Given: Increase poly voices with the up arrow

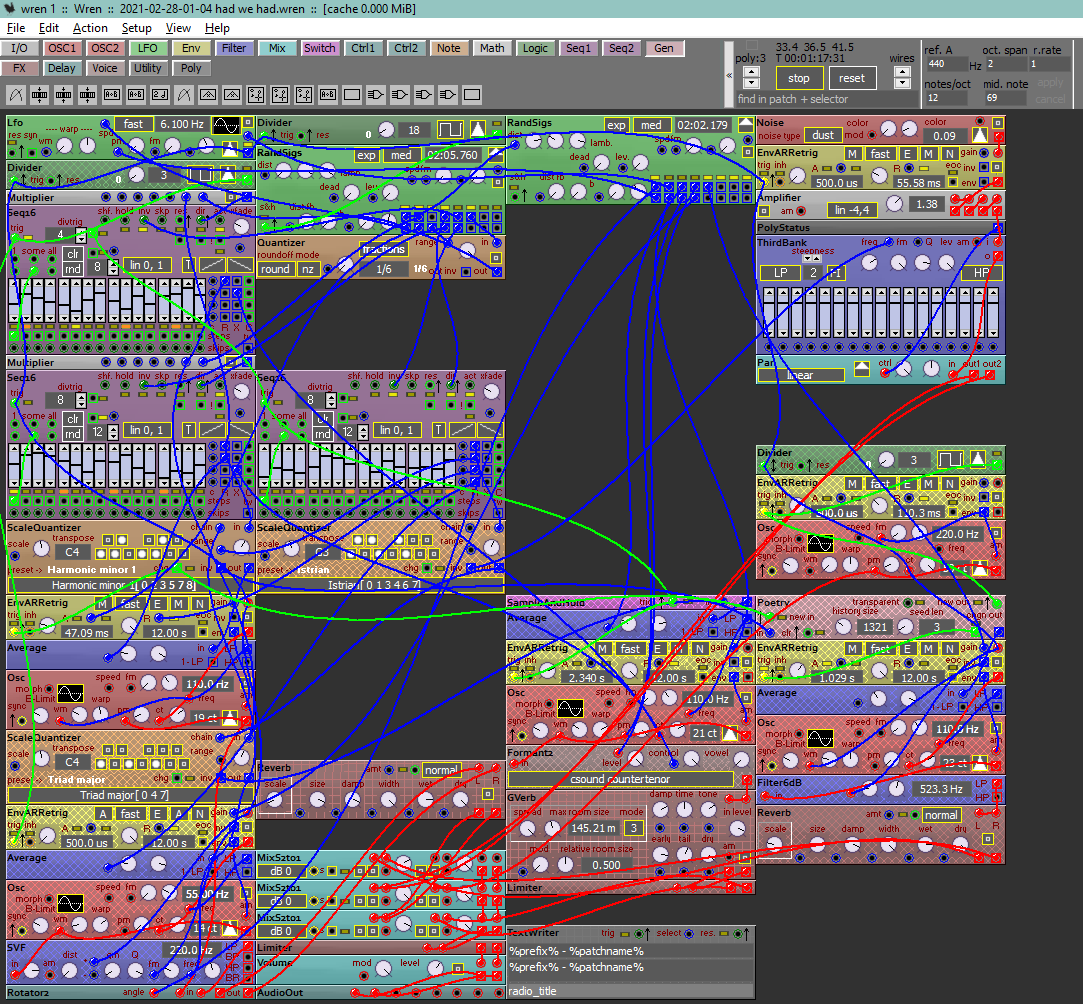Looking at the screenshot, I should (751, 71).
